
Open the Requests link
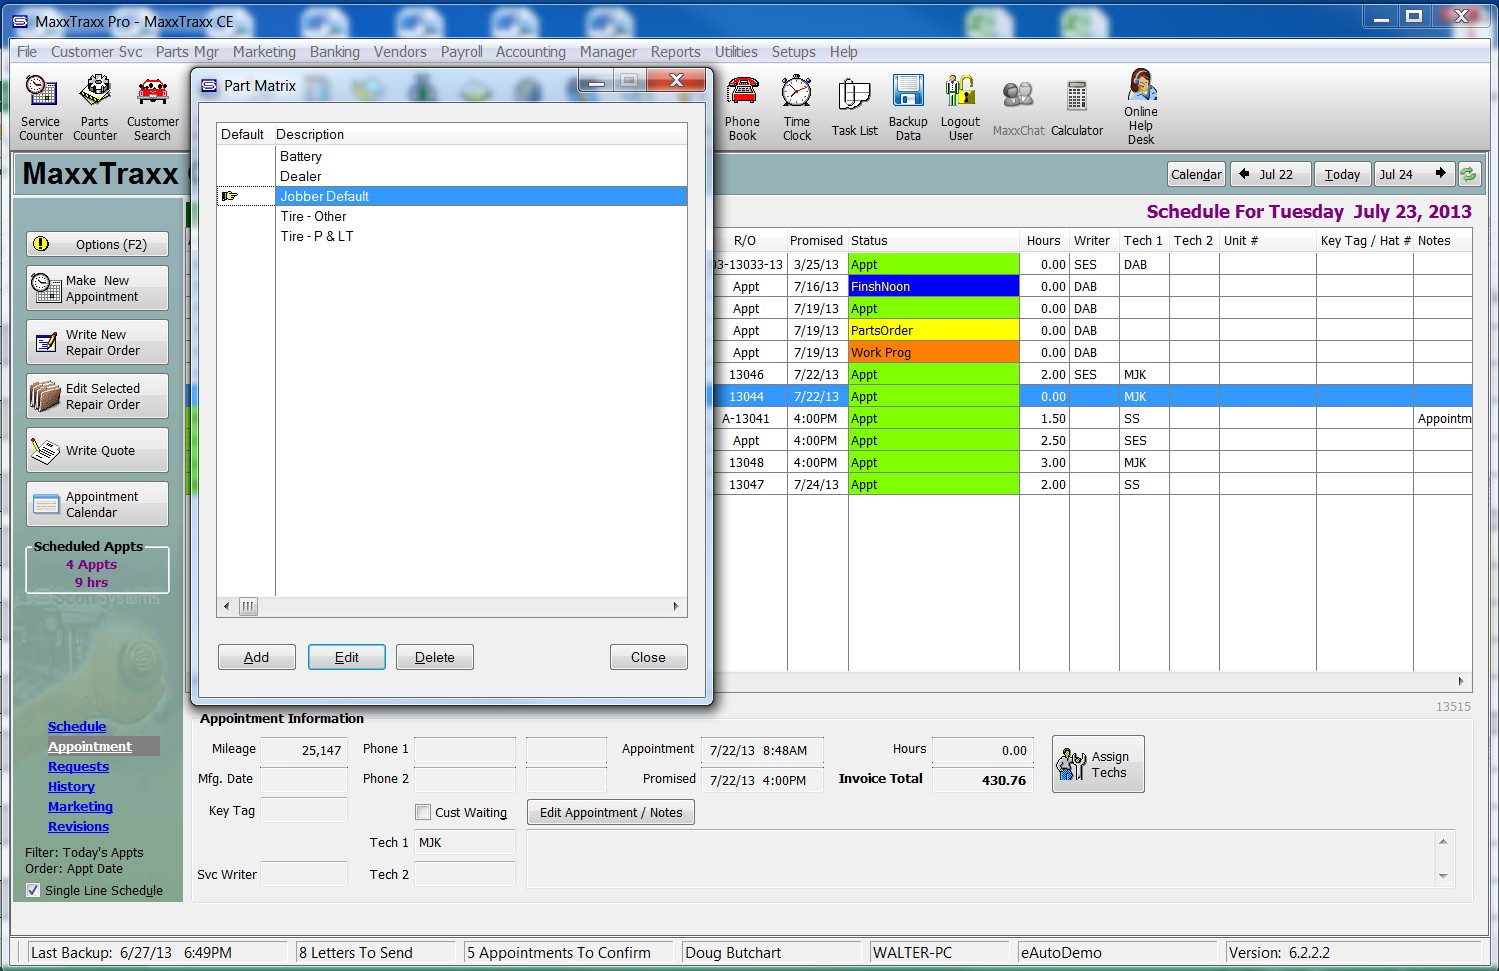click(x=78, y=767)
